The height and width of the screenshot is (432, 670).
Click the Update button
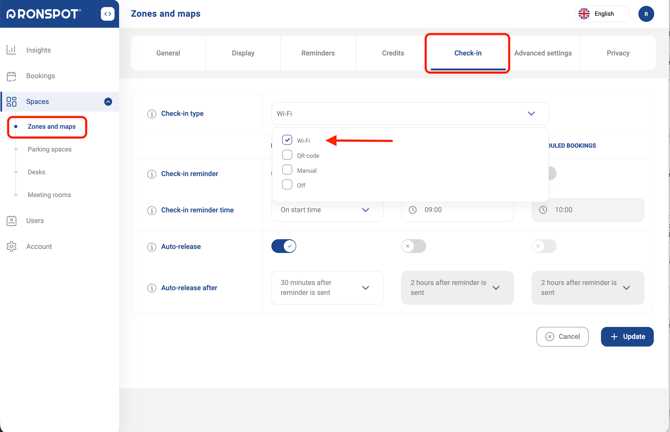627,337
